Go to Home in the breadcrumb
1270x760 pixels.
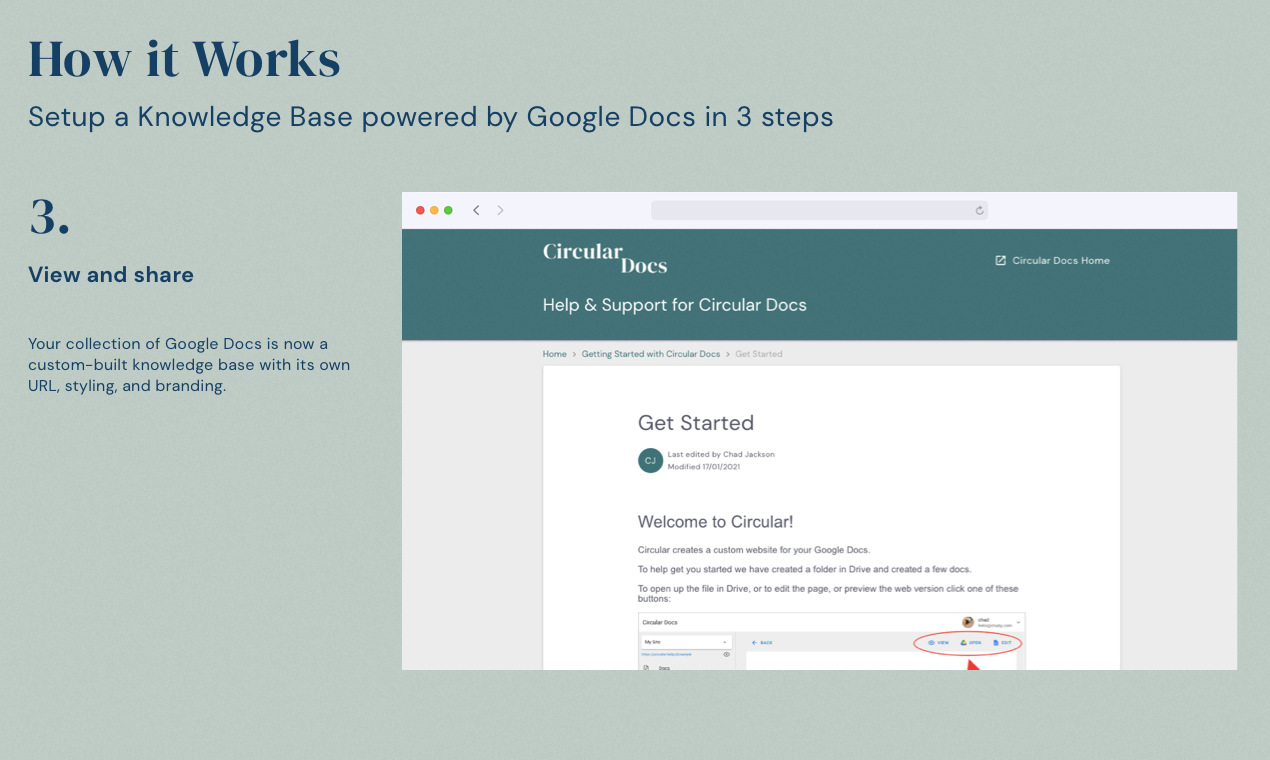point(554,354)
